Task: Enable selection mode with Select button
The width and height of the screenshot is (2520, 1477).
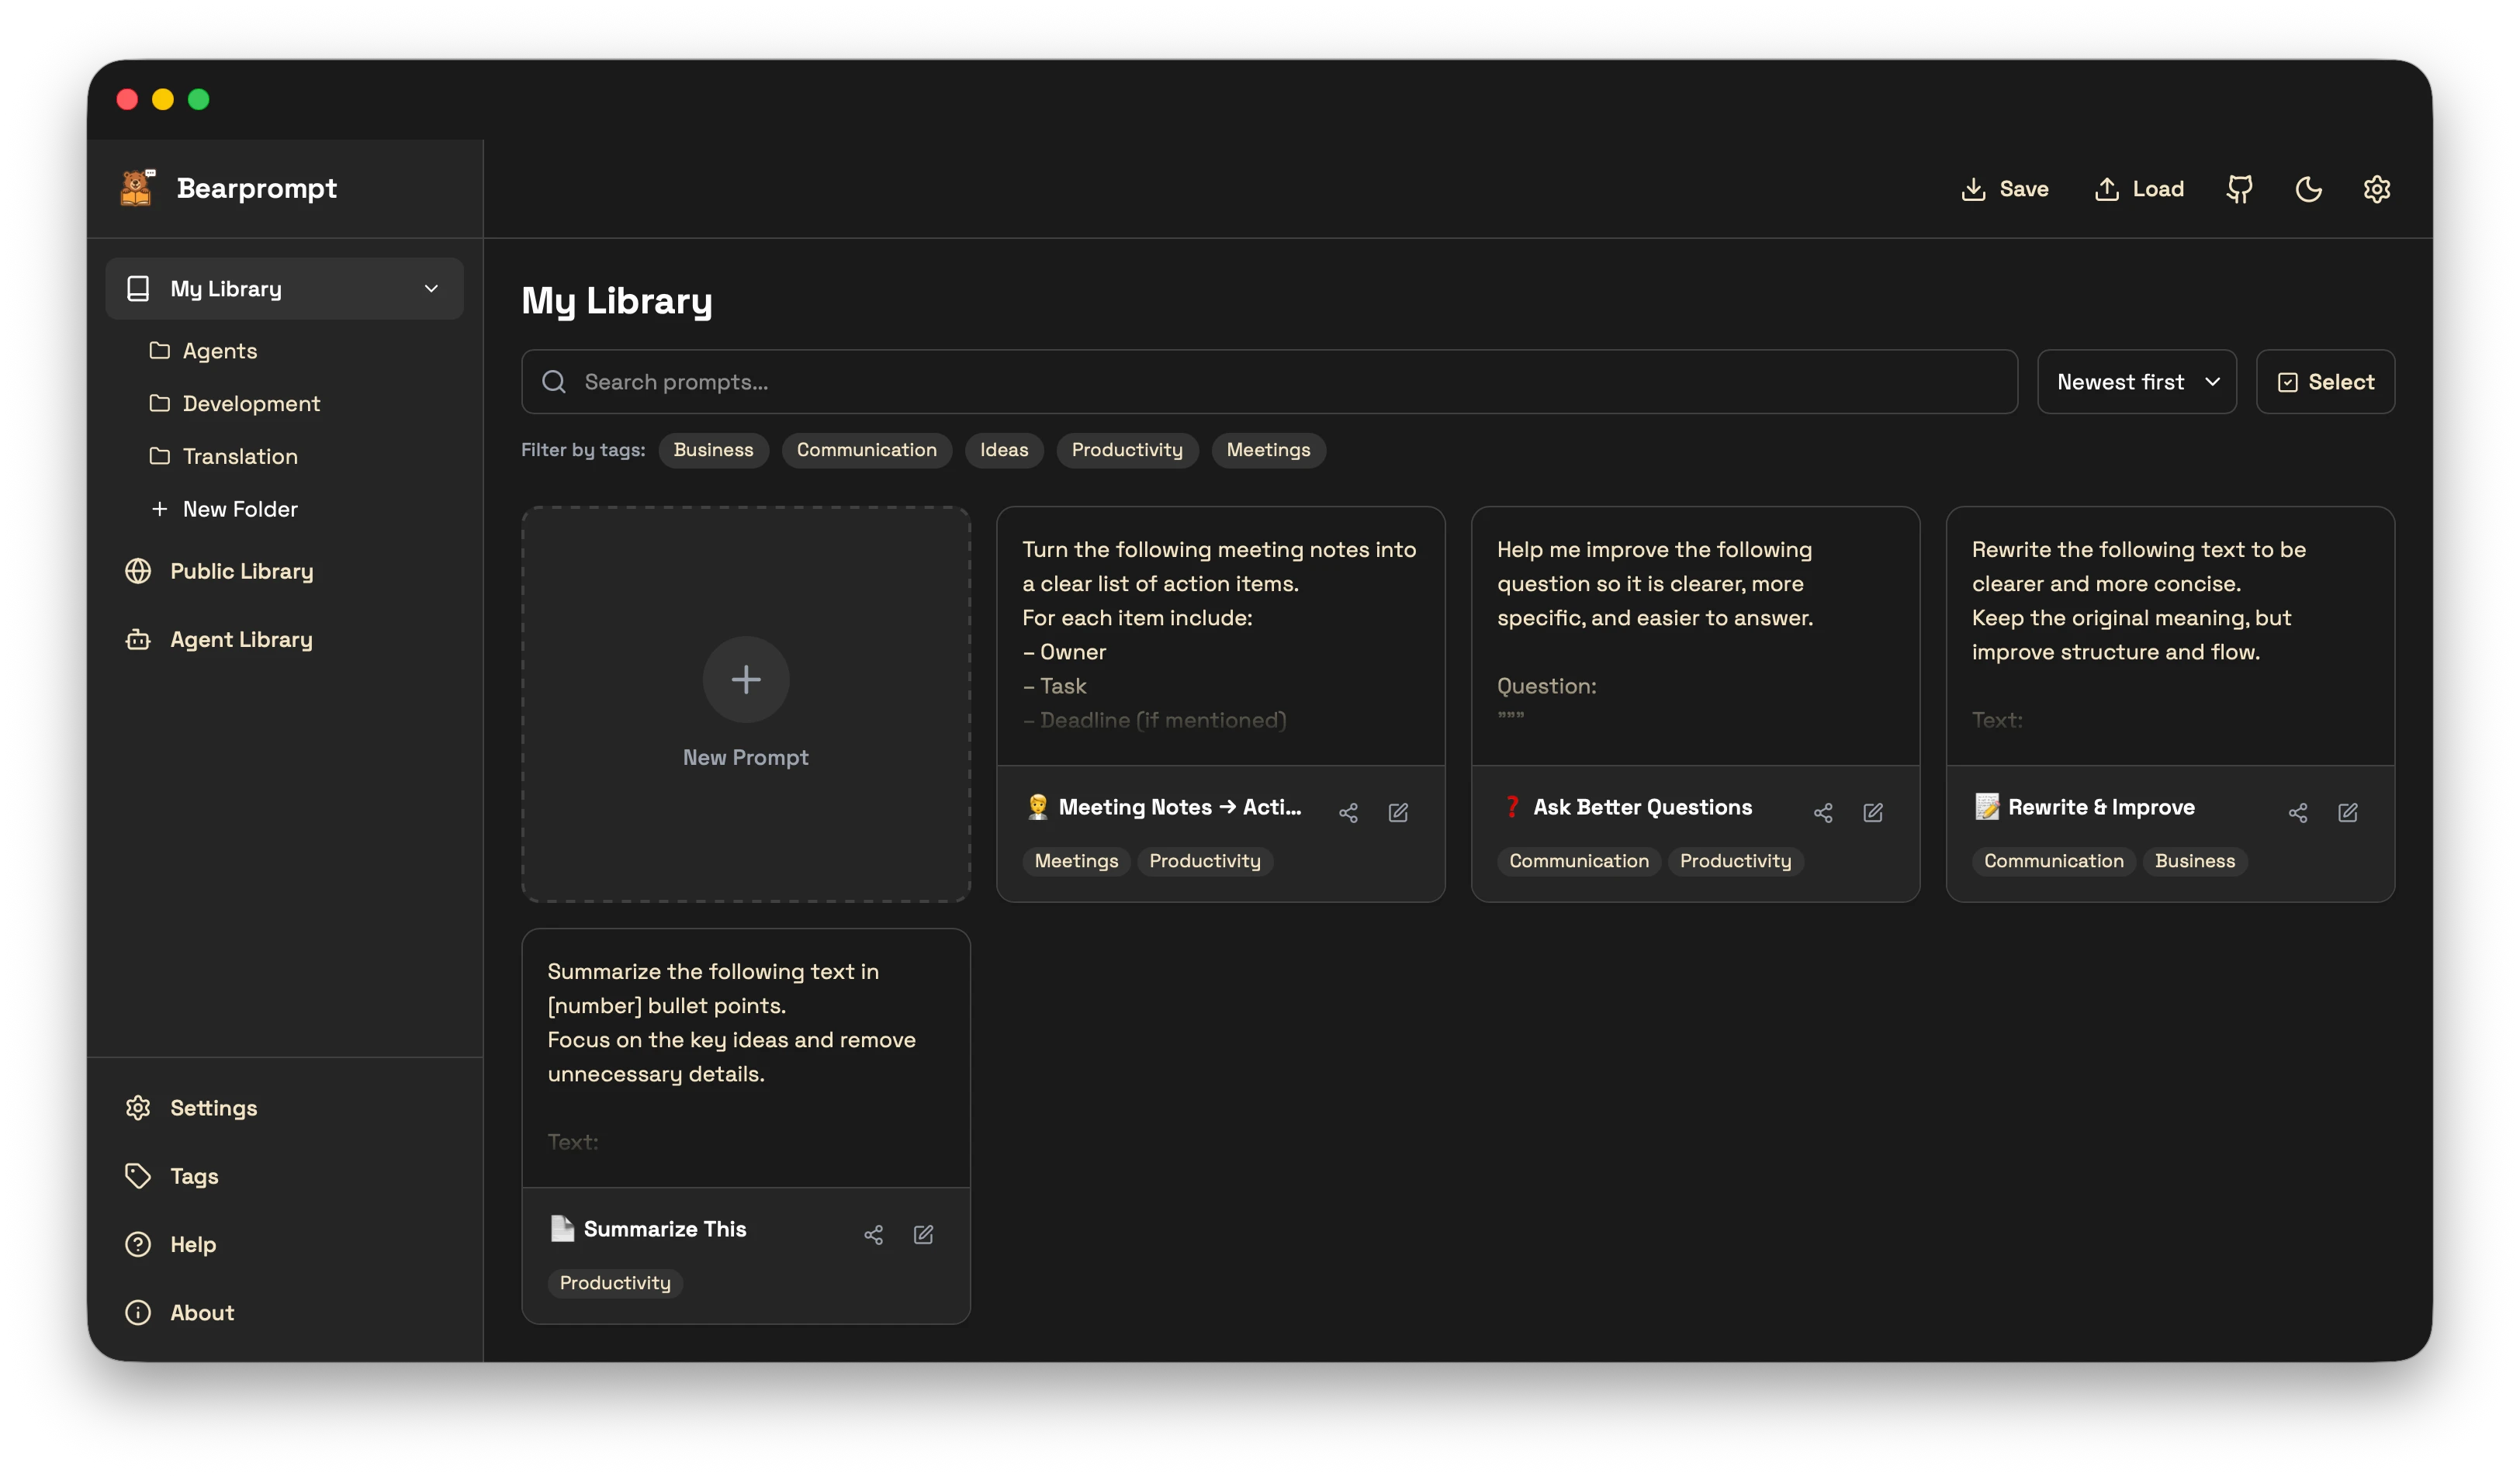Action: point(2325,382)
